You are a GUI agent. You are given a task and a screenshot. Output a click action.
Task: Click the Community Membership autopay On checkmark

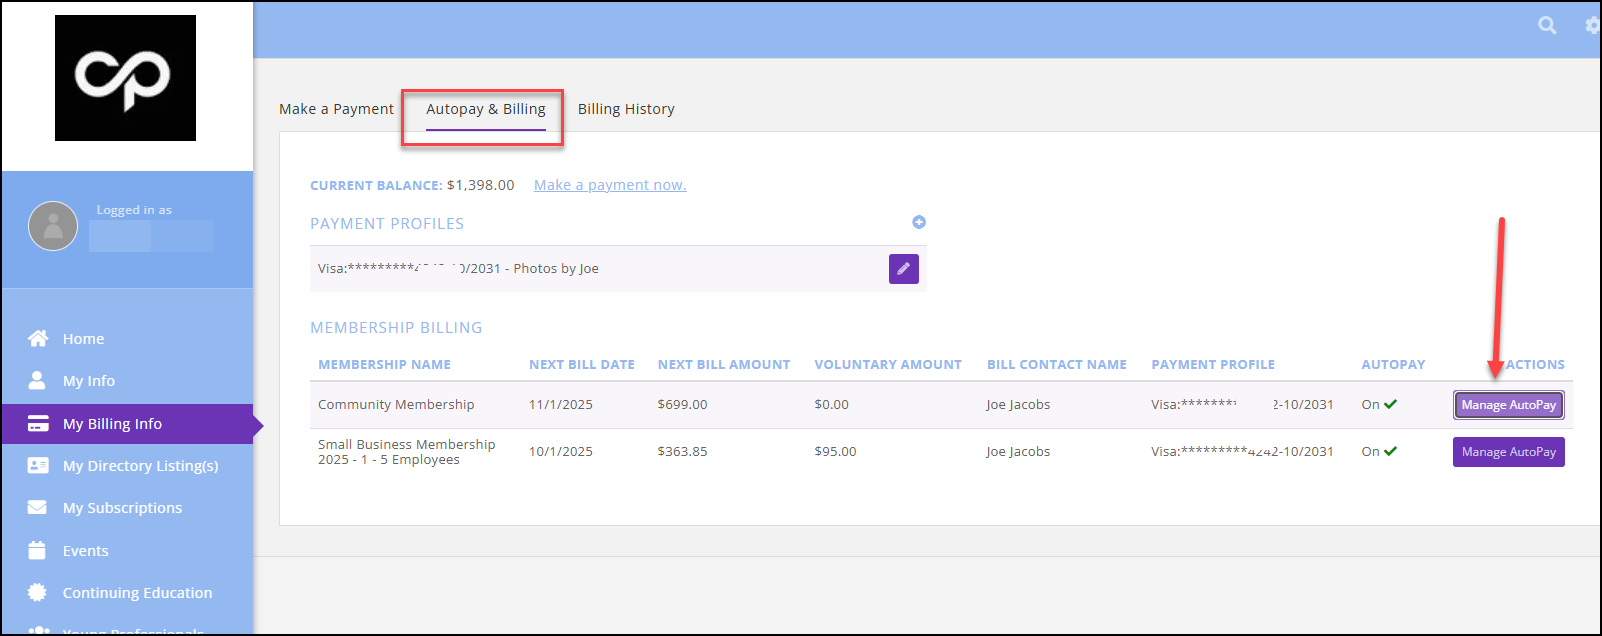1390,405
